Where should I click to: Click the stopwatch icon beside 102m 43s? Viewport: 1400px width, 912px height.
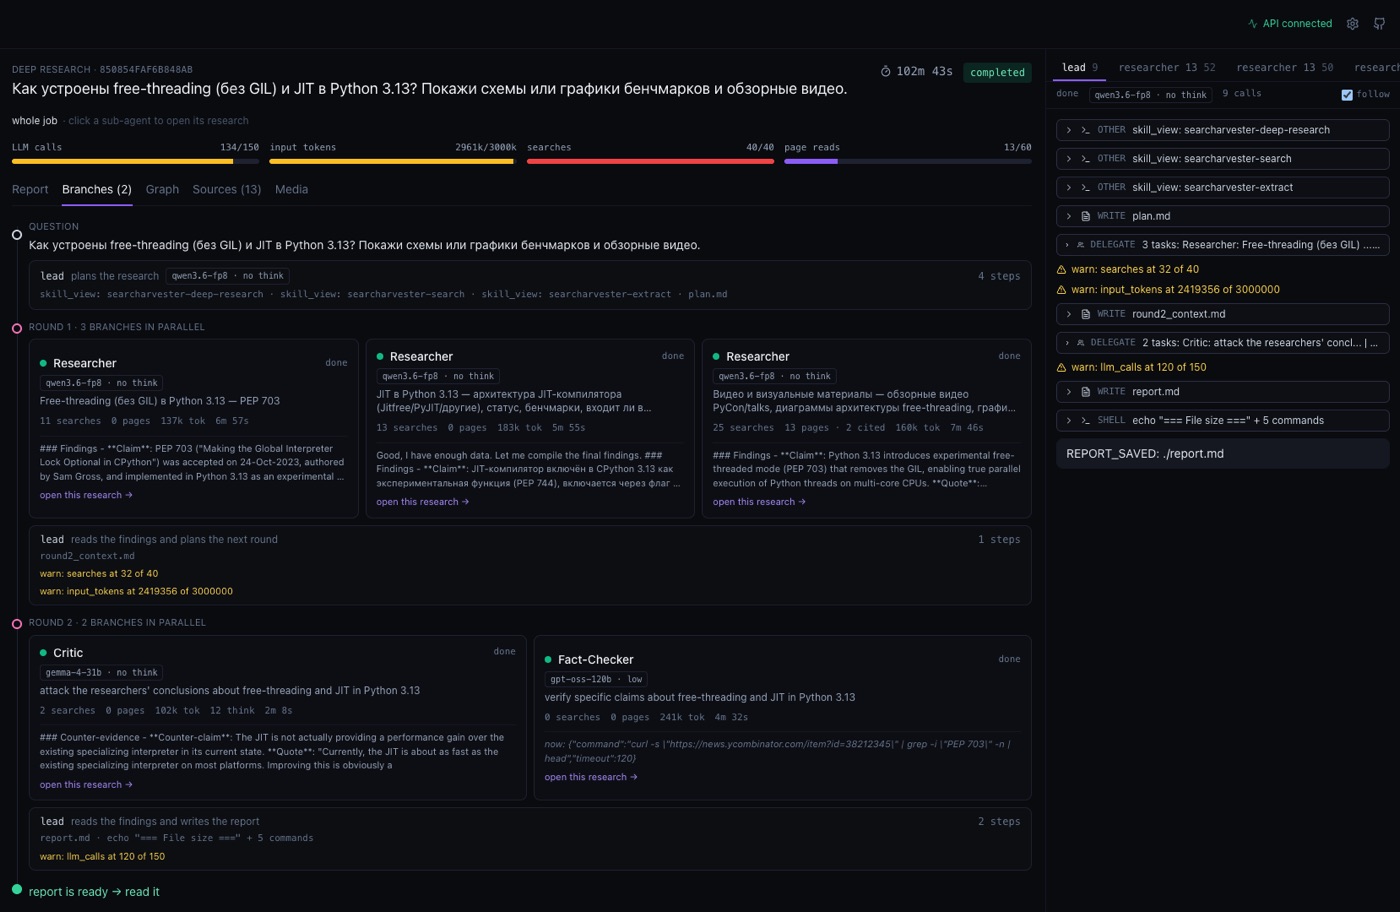coord(885,72)
